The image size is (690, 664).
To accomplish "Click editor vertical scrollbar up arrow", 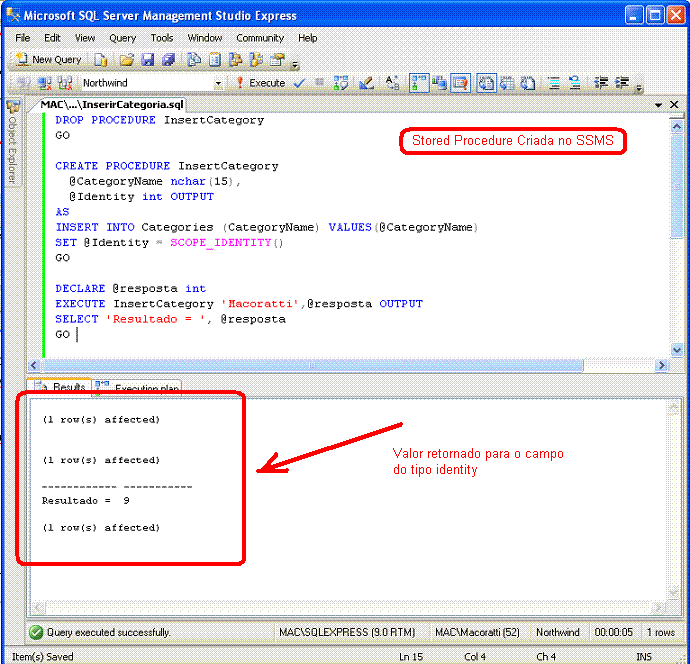I will tap(676, 127).
